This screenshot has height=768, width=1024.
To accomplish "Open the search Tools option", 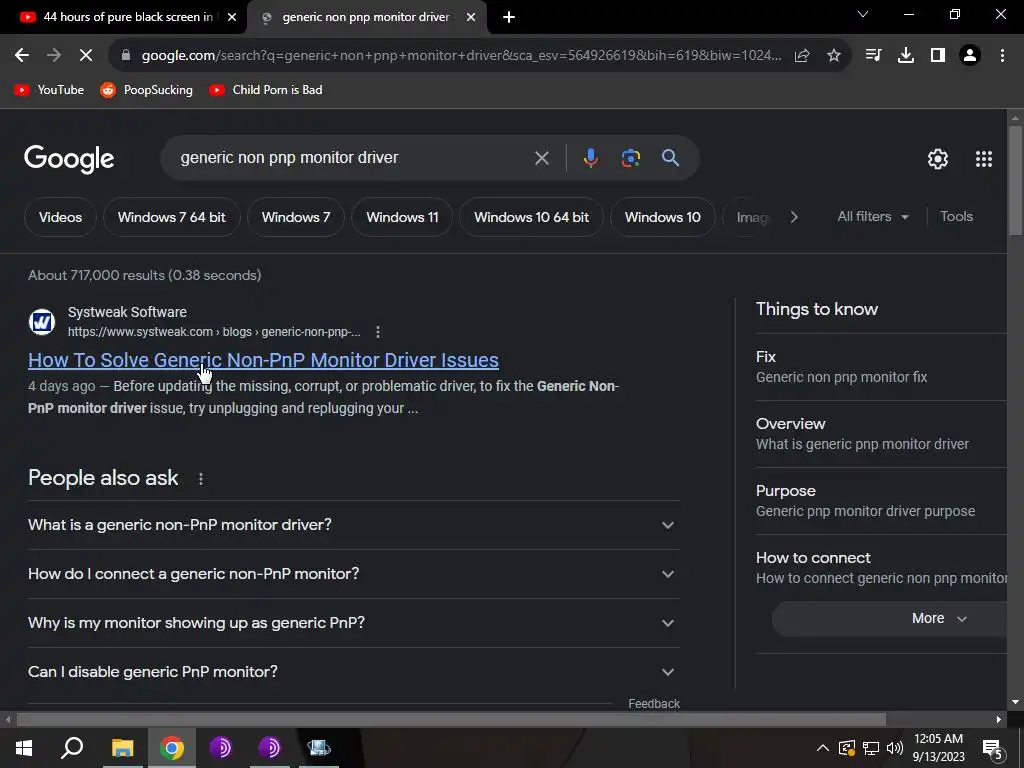I will click(956, 217).
